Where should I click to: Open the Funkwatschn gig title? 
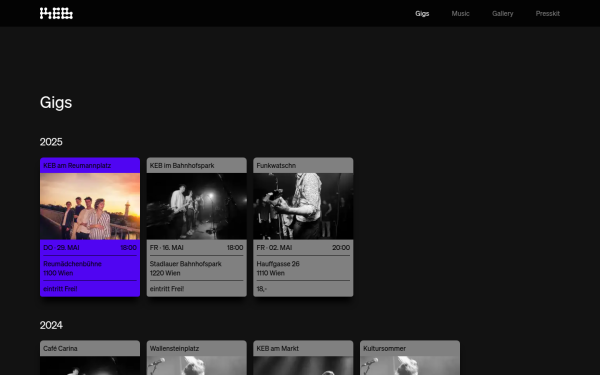(x=276, y=166)
